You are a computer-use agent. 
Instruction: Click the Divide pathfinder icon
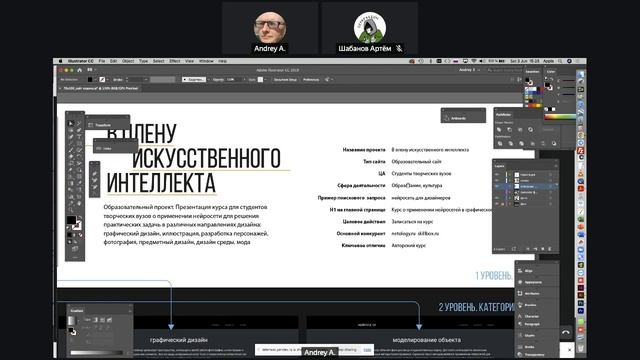500,144
